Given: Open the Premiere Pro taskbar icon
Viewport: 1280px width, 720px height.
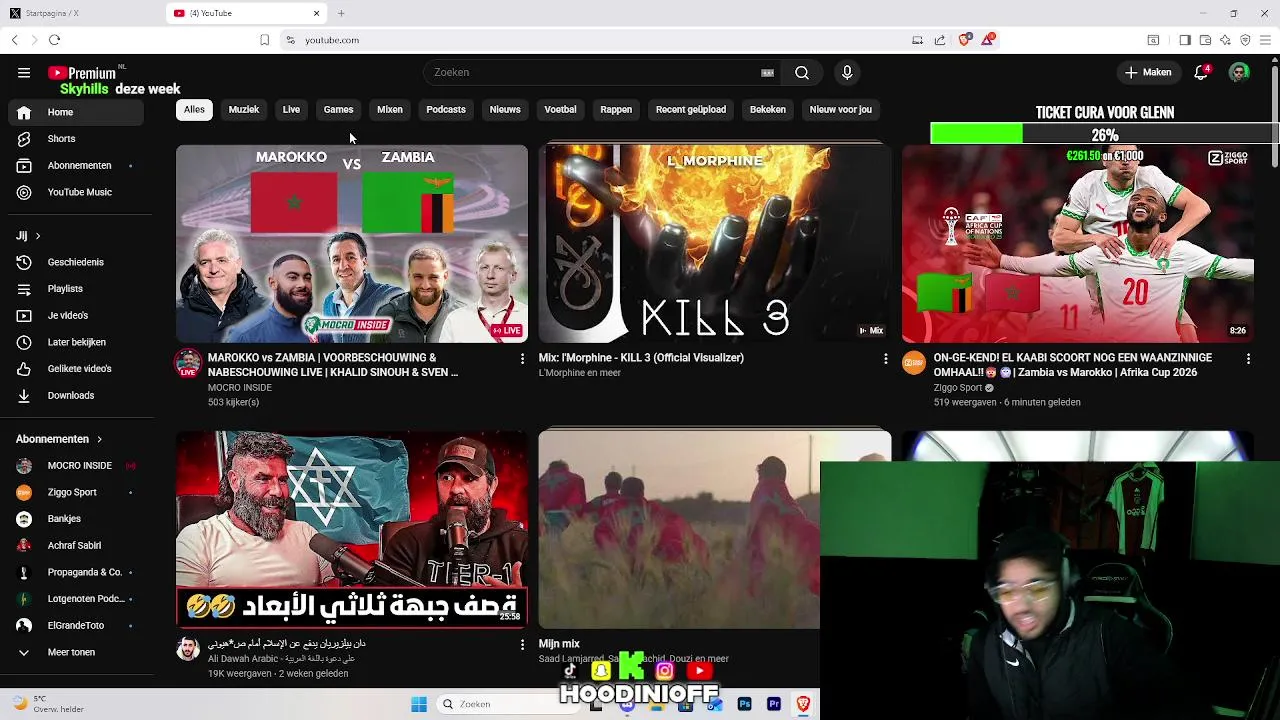Looking at the screenshot, I should pos(774,704).
